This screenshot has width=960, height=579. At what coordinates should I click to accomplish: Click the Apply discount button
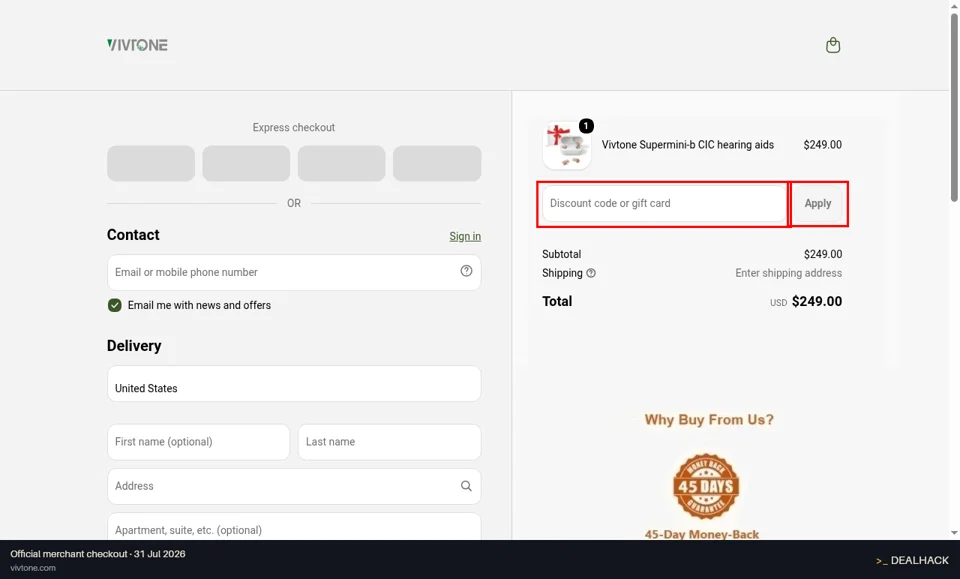click(818, 203)
